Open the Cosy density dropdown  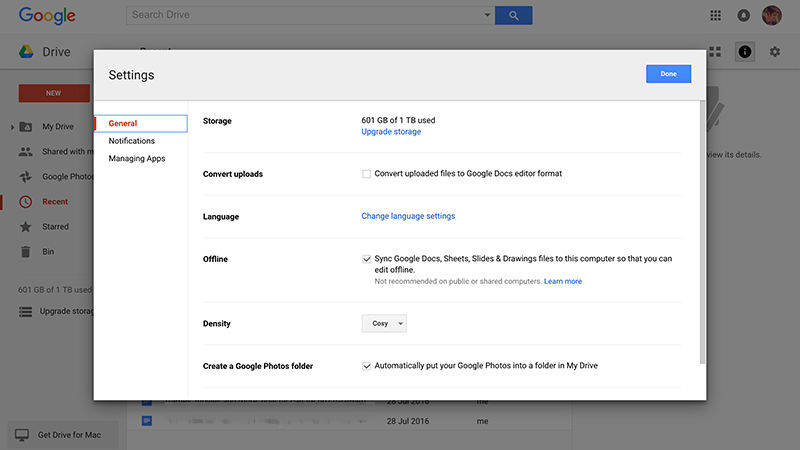384,323
